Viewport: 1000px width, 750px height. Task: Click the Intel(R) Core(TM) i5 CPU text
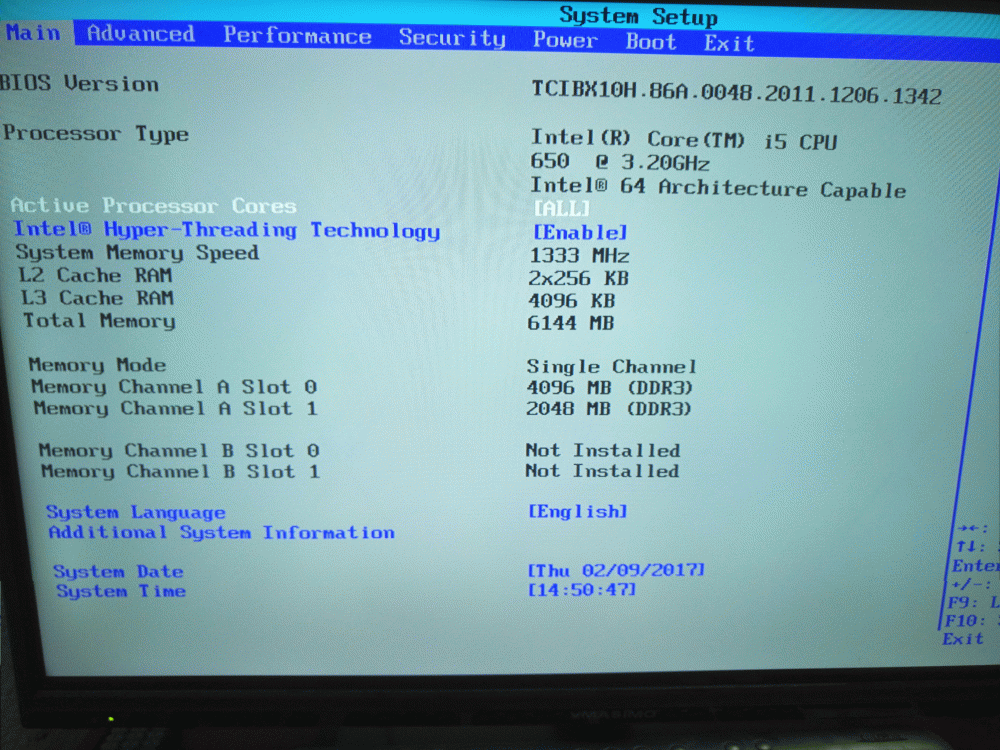tap(684, 140)
